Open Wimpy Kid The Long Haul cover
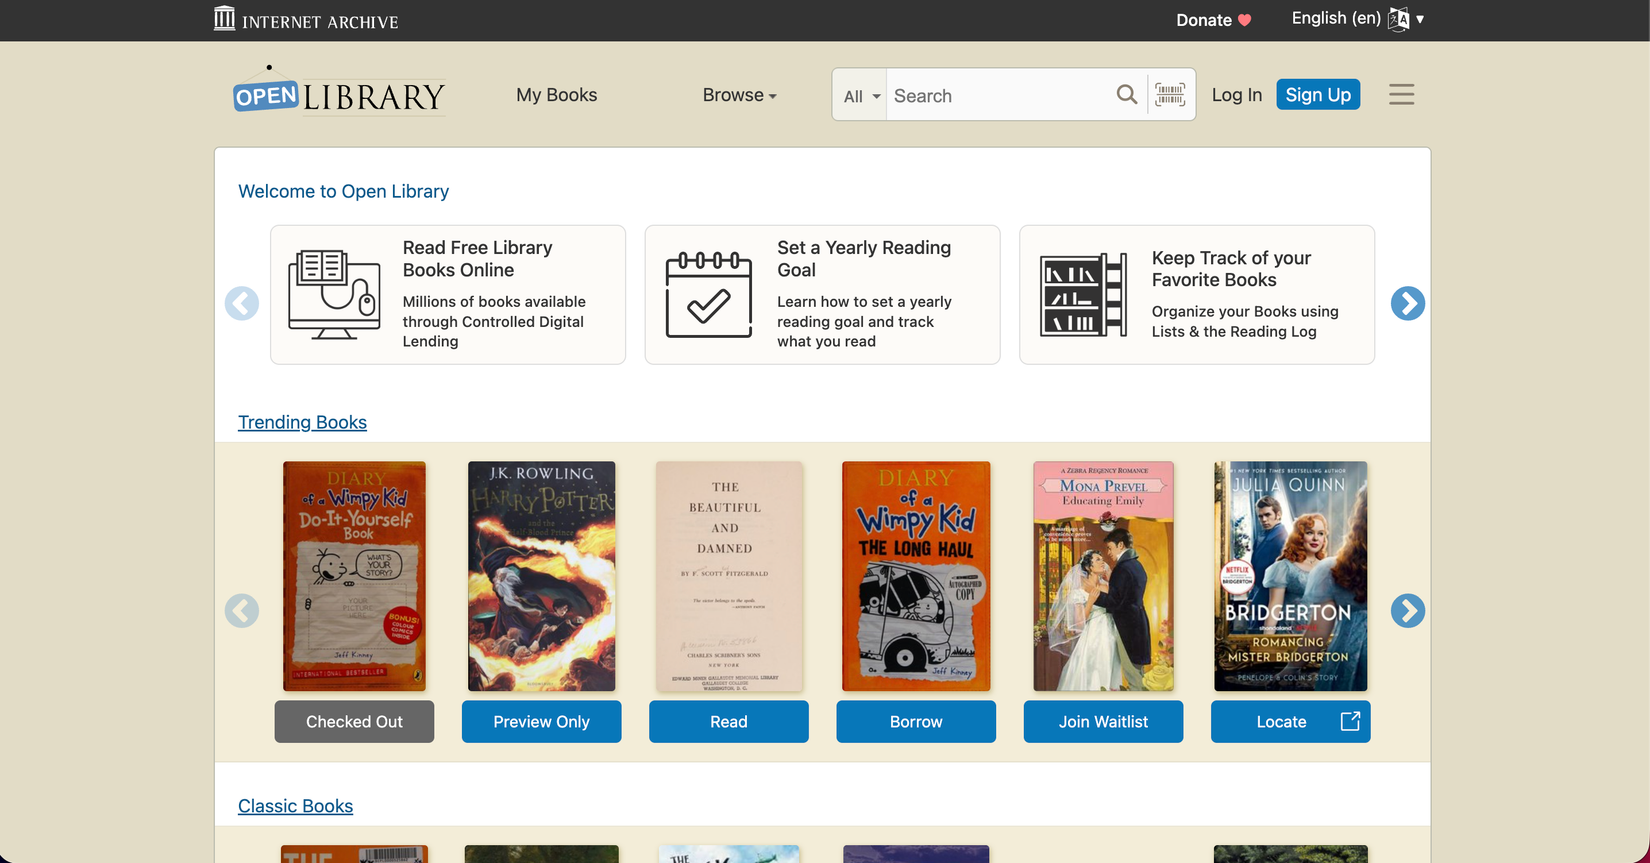 pyautogui.click(x=916, y=576)
